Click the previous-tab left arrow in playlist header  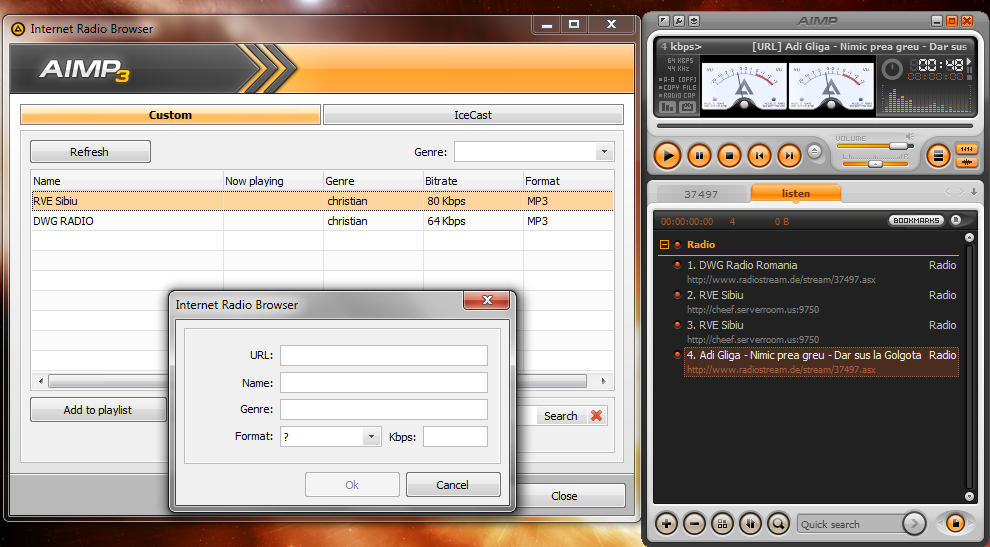point(948,191)
